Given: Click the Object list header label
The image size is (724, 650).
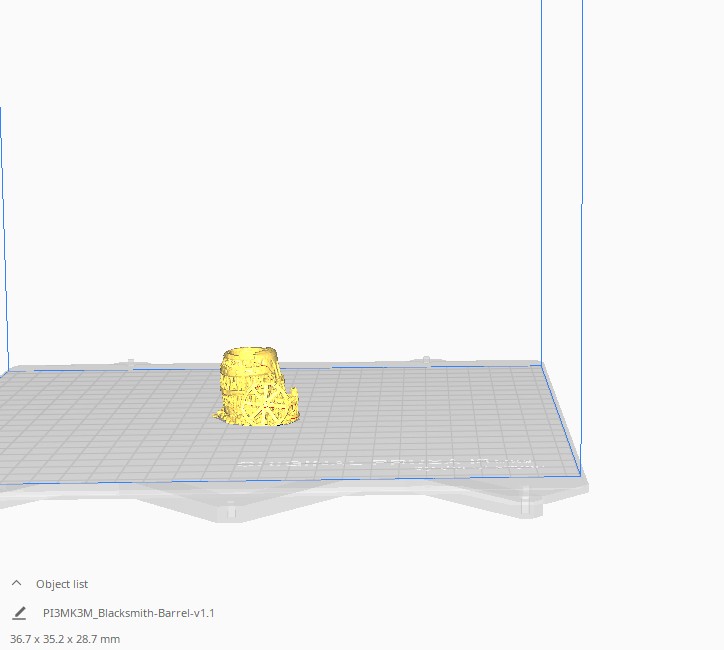Looking at the screenshot, I should point(62,584).
